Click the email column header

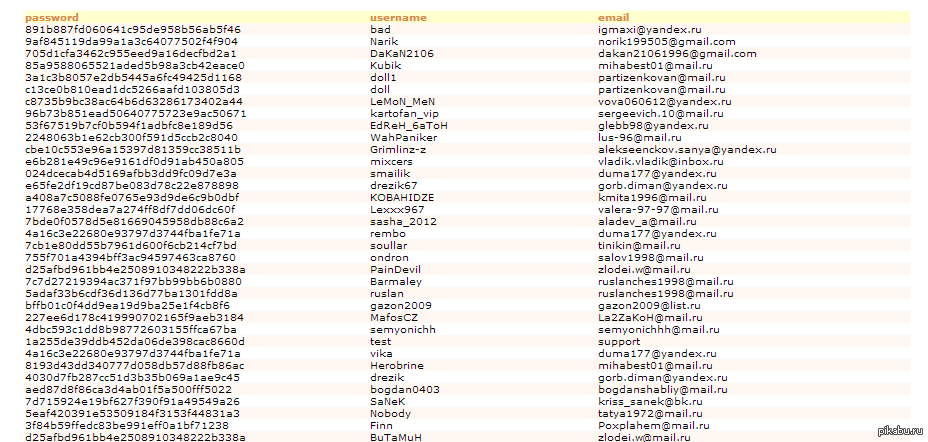click(x=613, y=18)
